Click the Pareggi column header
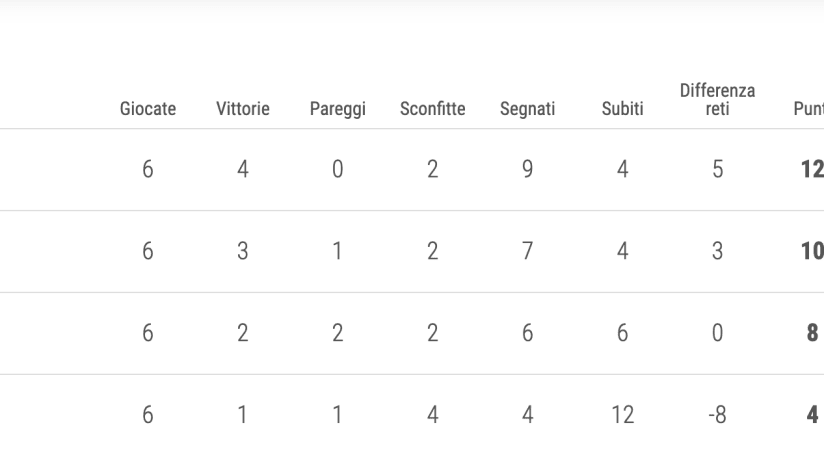This screenshot has height=464, width=824. pos(337,110)
